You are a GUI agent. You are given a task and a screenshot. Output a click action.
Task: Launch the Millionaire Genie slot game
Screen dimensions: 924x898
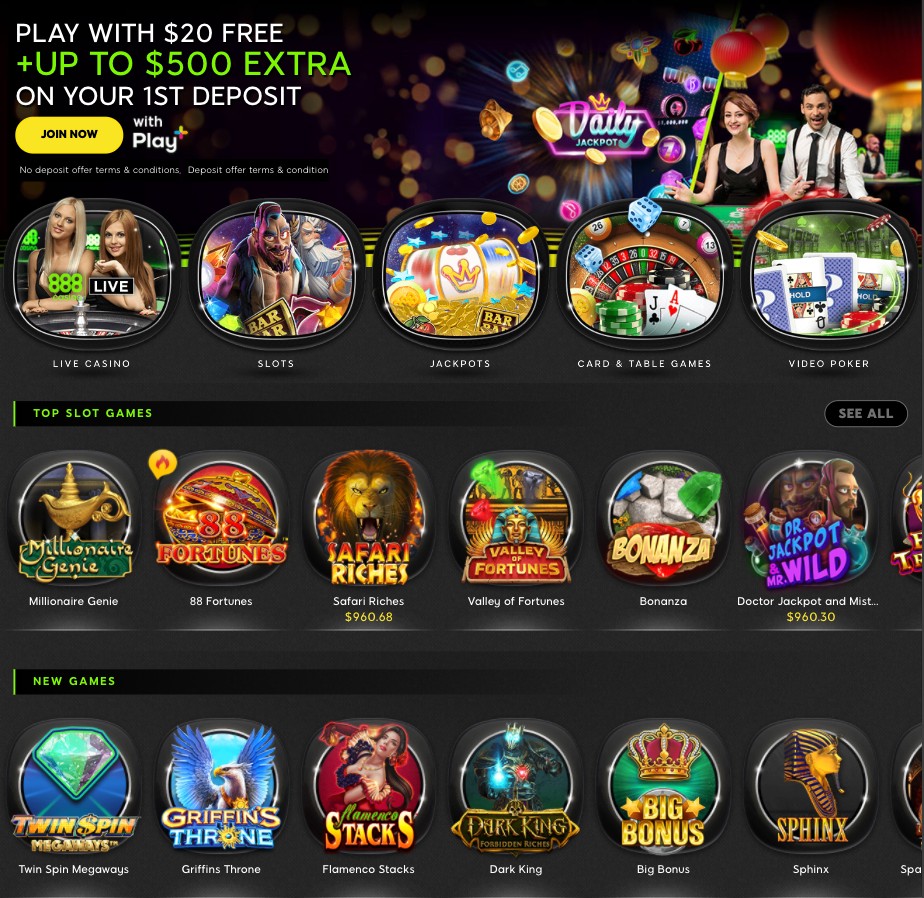[x=74, y=519]
